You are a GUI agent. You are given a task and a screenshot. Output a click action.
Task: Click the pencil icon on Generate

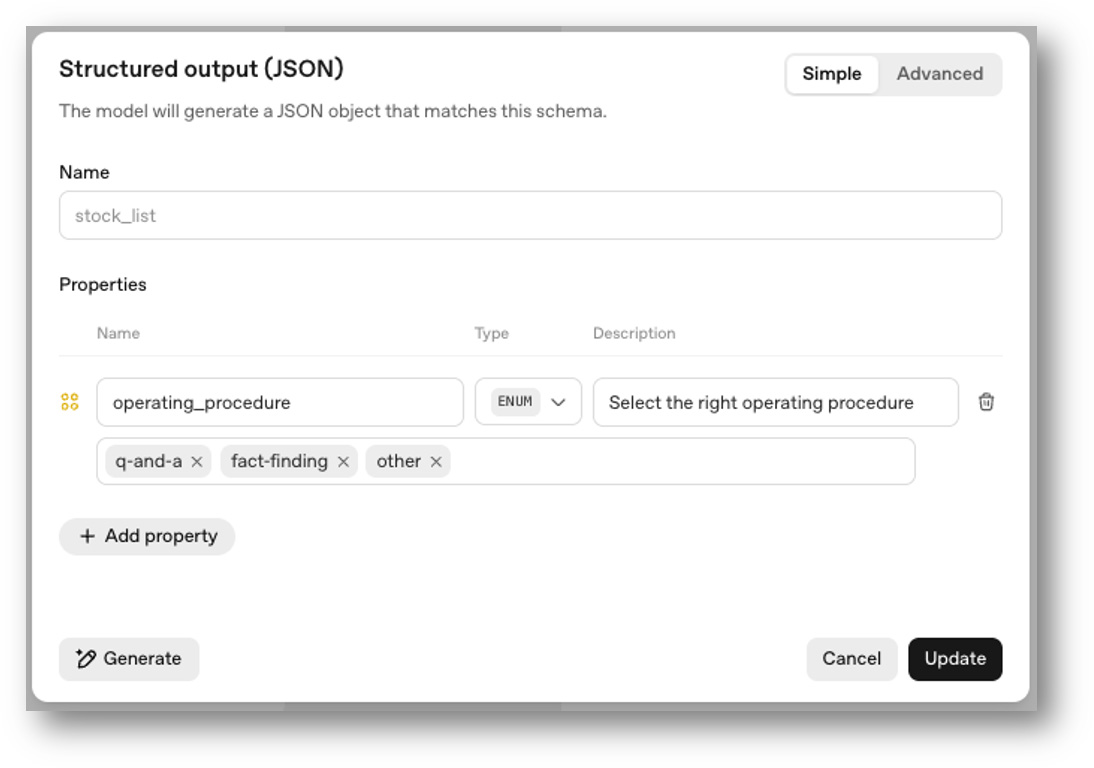(86, 659)
